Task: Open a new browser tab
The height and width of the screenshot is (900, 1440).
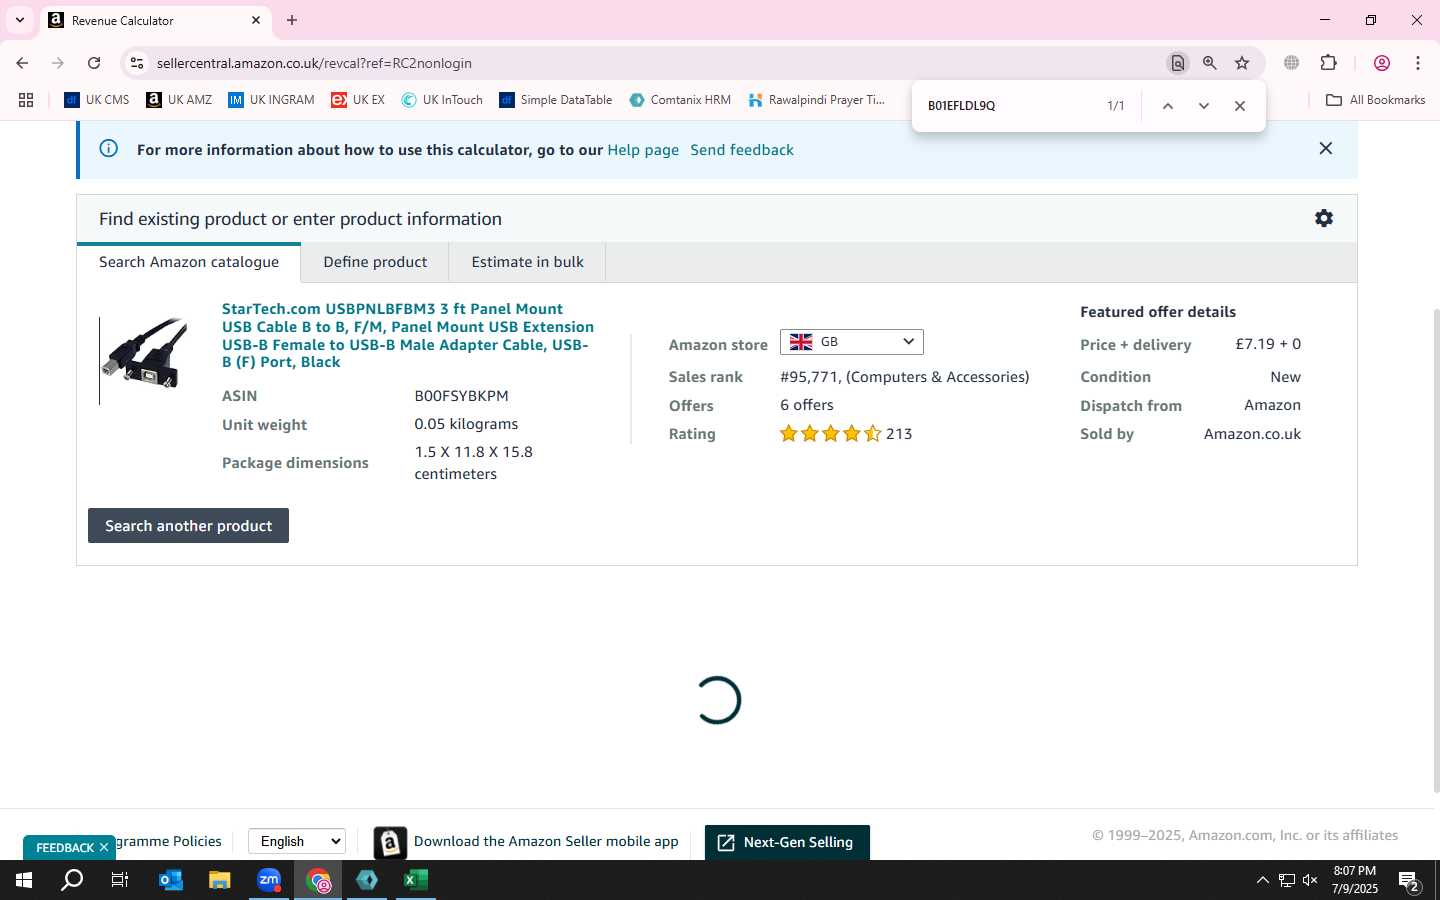Action: pos(292,20)
